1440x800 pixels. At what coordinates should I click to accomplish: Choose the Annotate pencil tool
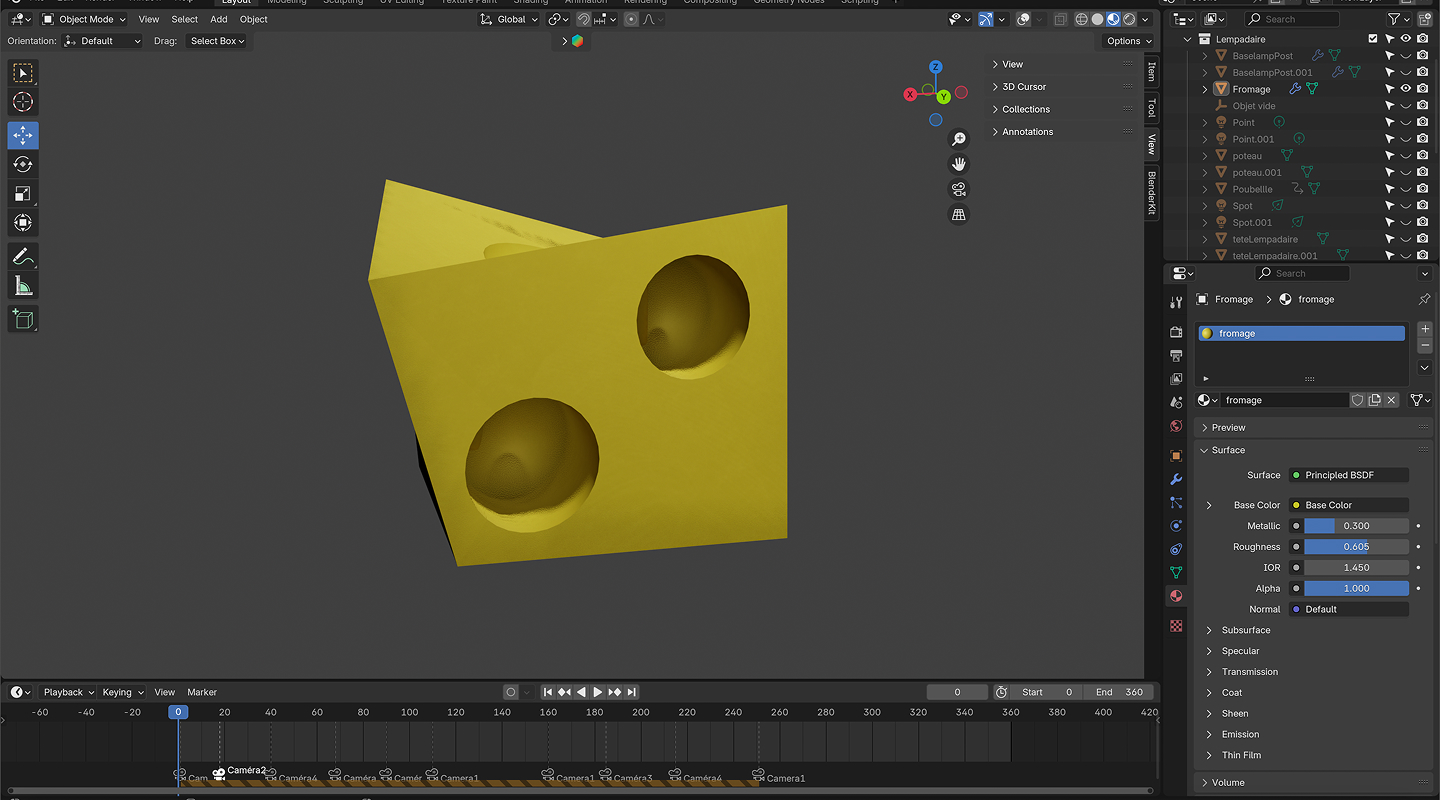22,257
